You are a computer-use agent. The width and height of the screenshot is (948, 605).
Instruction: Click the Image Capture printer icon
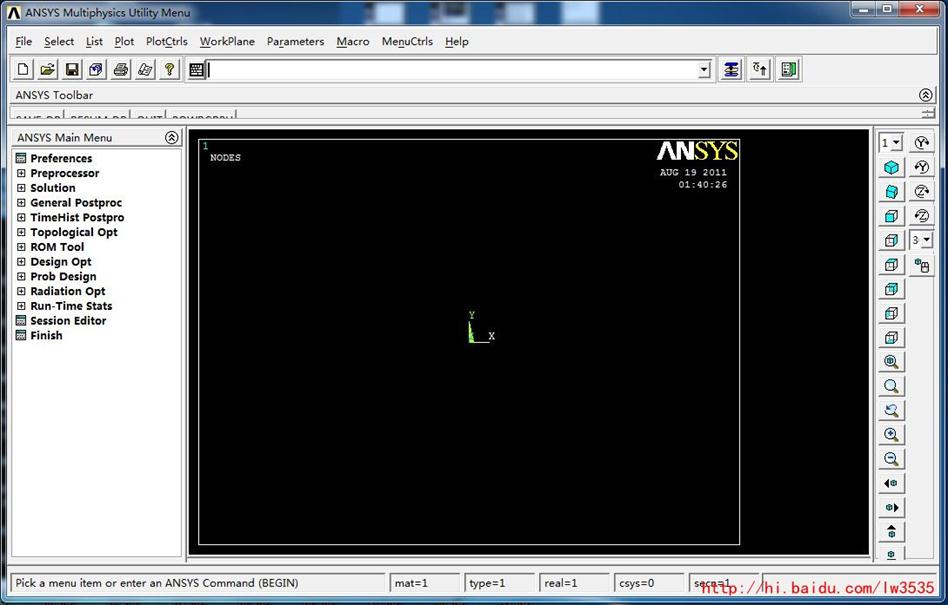click(x=121, y=70)
